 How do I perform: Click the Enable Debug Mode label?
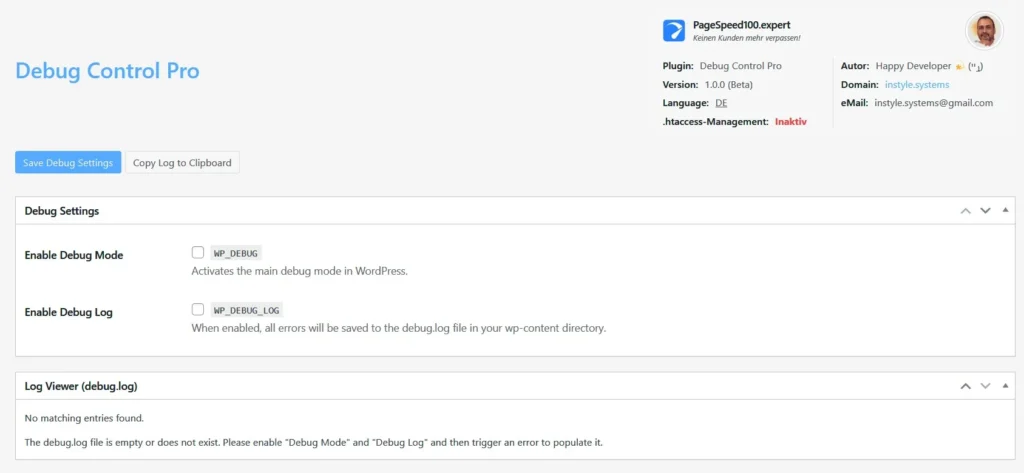click(74, 255)
